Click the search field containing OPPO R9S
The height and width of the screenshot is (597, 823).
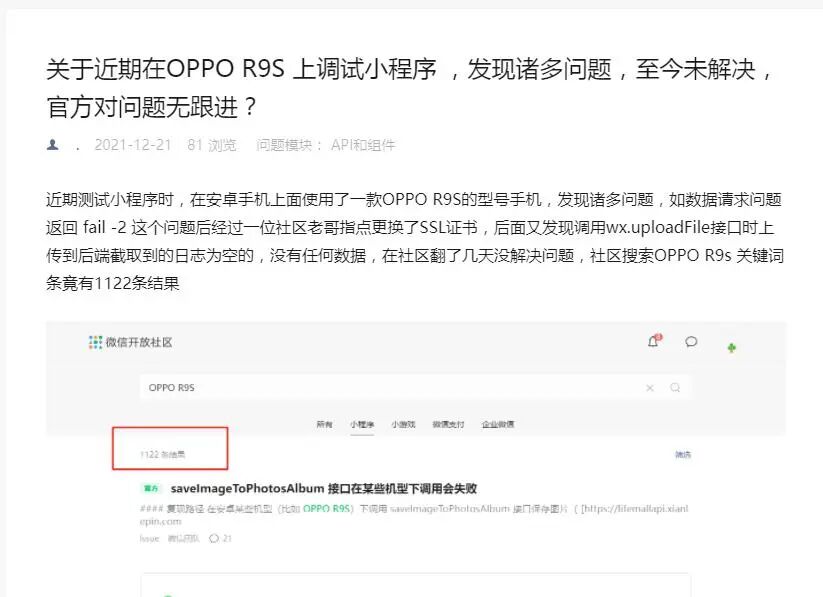[415, 387]
